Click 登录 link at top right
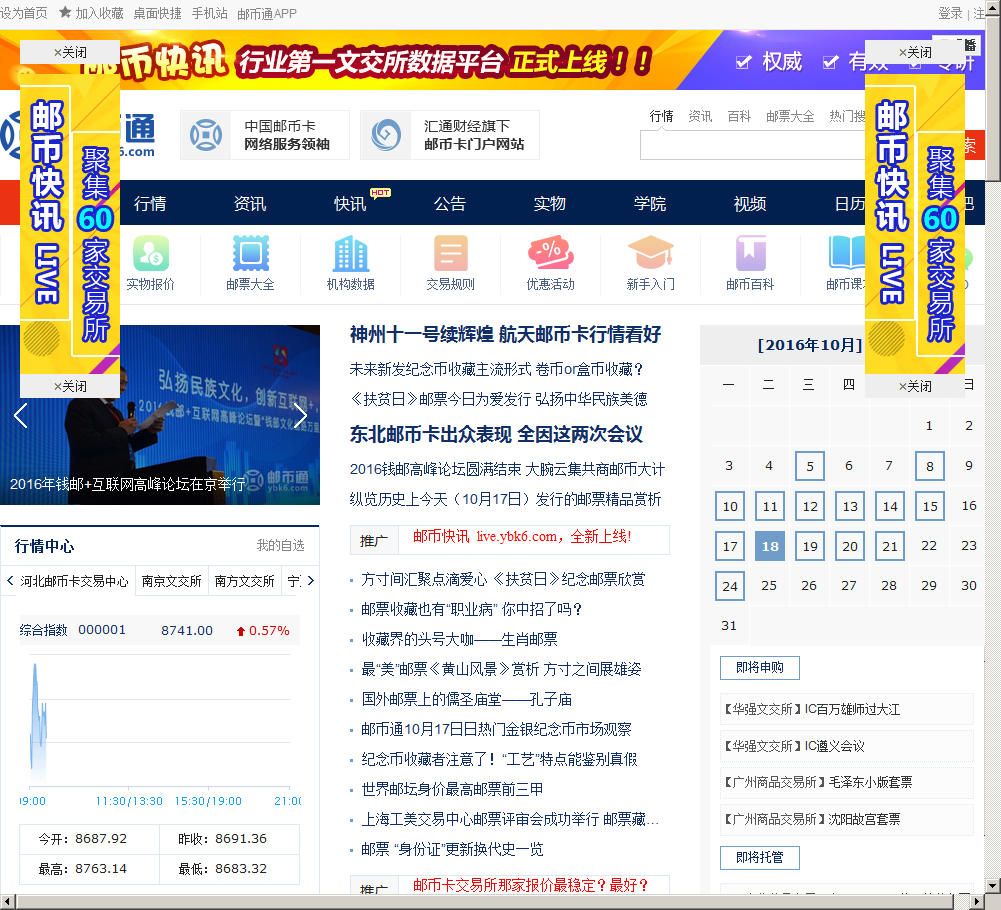This screenshot has width=1001, height=910. pyautogui.click(x=950, y=13)
